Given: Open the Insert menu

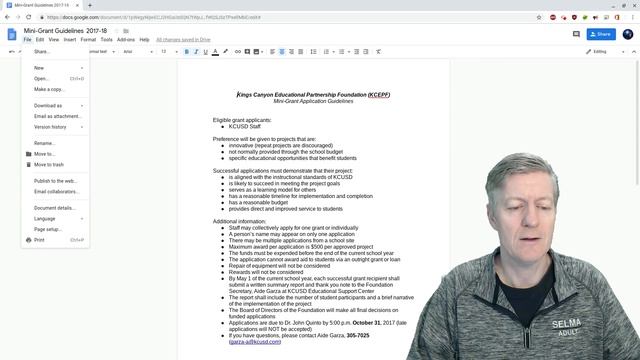Looking at the screenshot, I should (70, 40).
